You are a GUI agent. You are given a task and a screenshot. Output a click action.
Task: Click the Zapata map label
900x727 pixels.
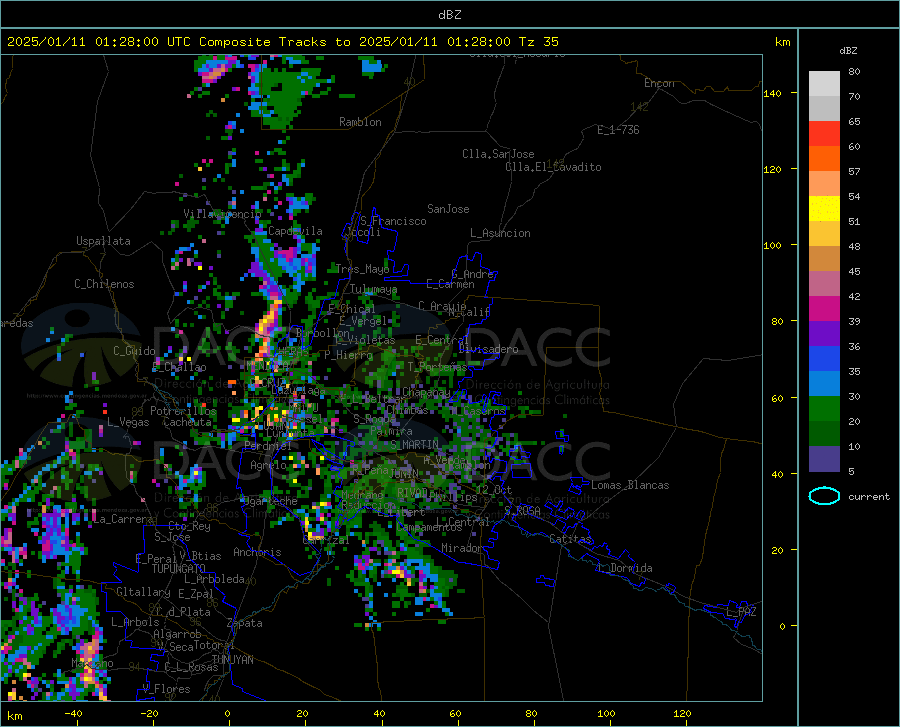(x=245, y=623)
